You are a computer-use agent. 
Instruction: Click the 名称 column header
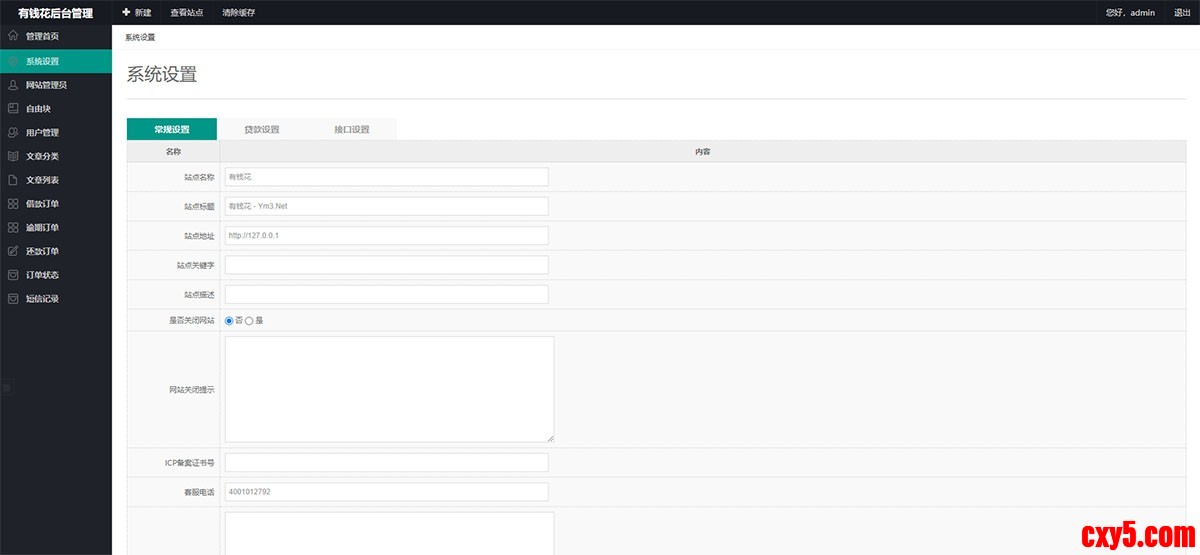(x=173, y=152)
